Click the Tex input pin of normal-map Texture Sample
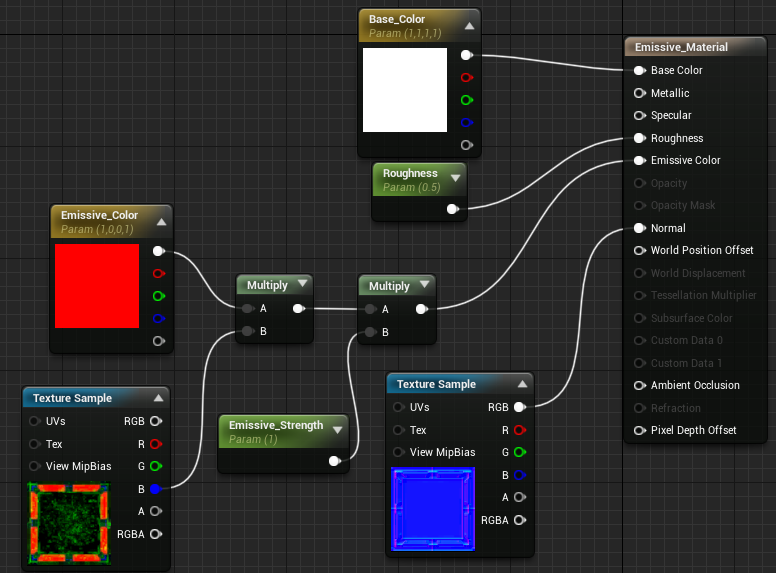 coord(399,430)
